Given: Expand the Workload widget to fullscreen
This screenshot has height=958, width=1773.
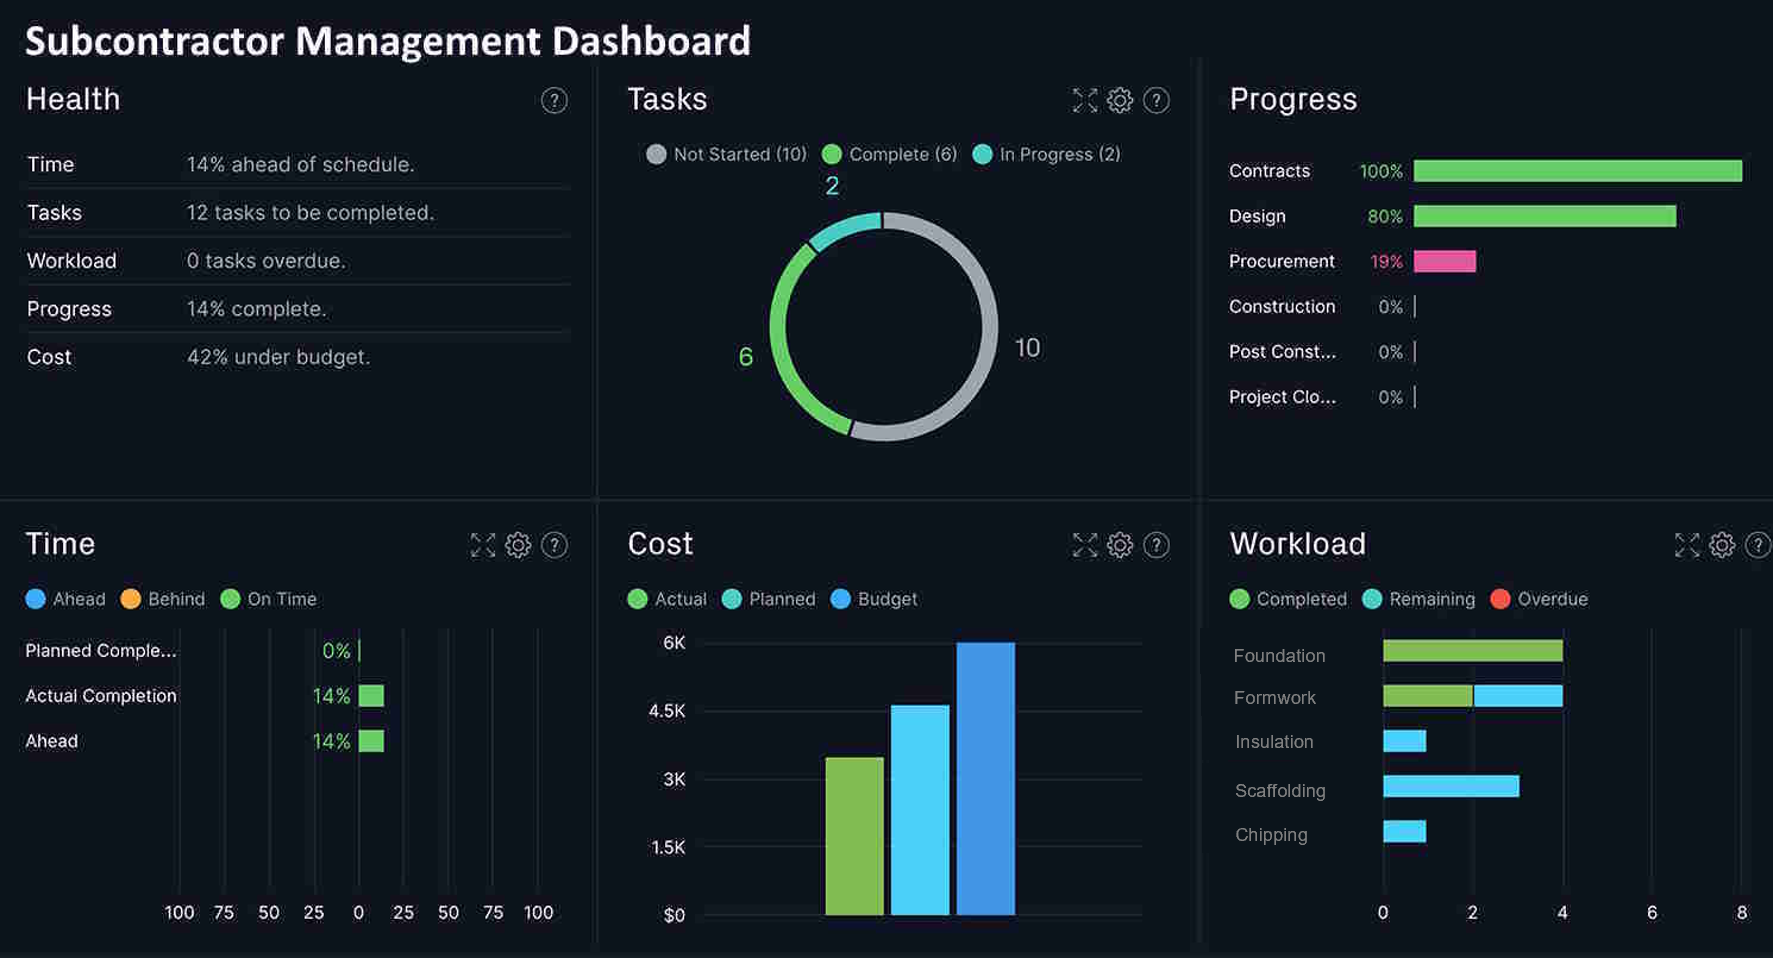Looking at the screenshot, I should pos(1687,545).
